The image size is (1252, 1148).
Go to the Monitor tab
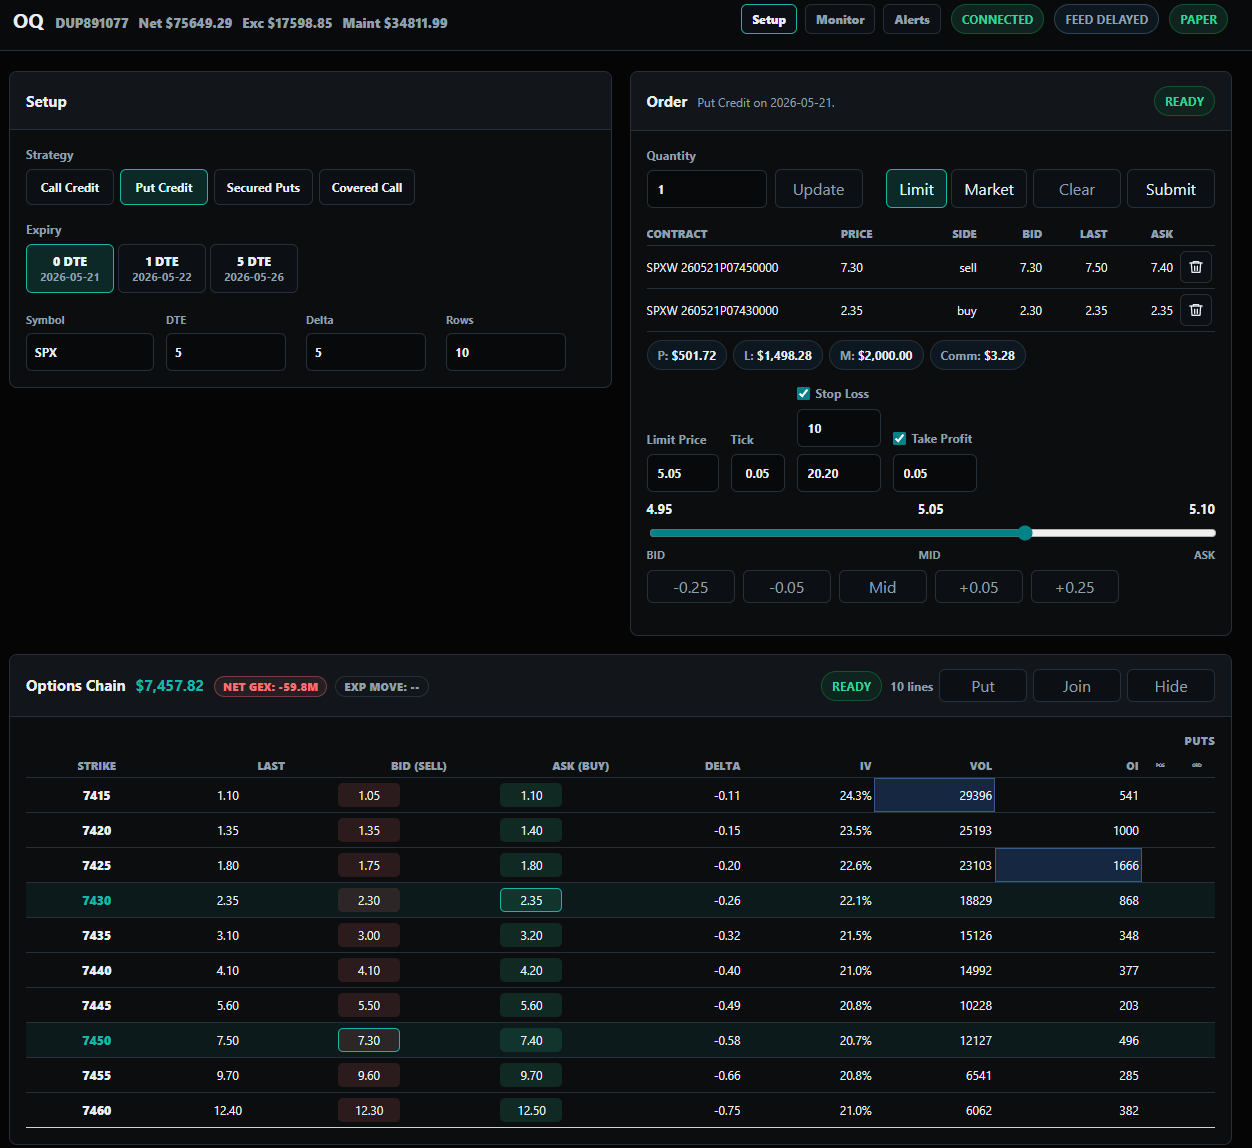coord(840,19)
